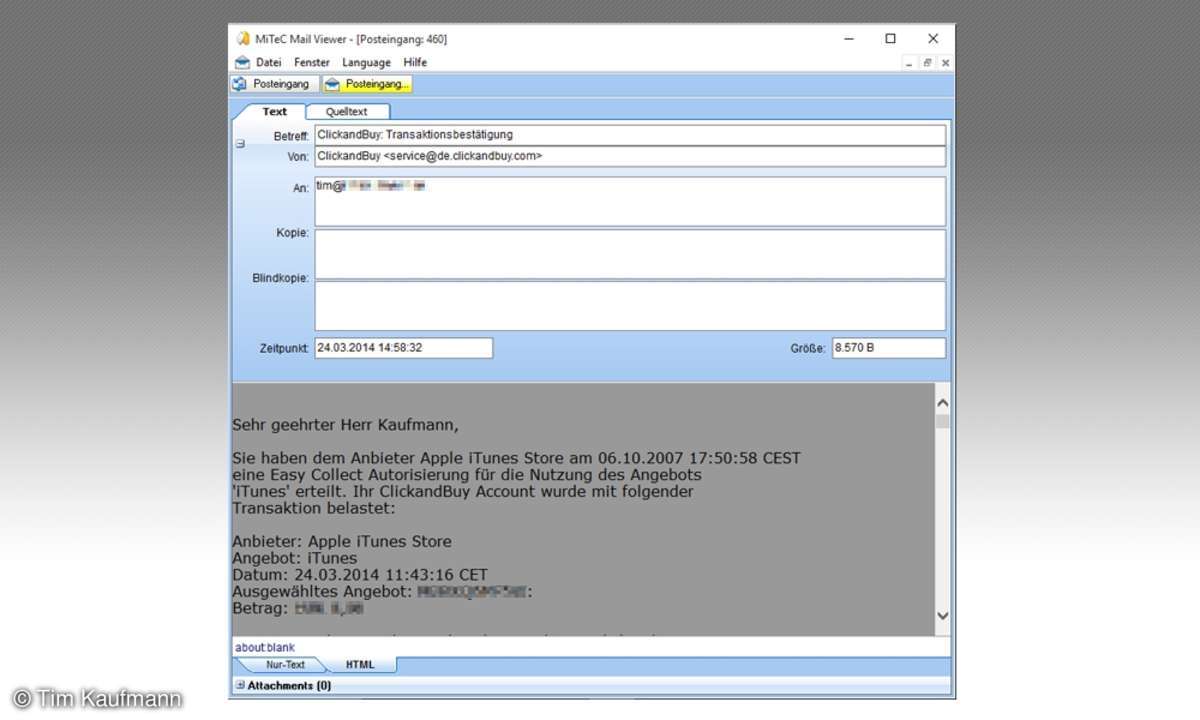This screenshot has width=1200, height=720.
Task: Restore the inner MDI child window
Action: [x=927, y=63]
